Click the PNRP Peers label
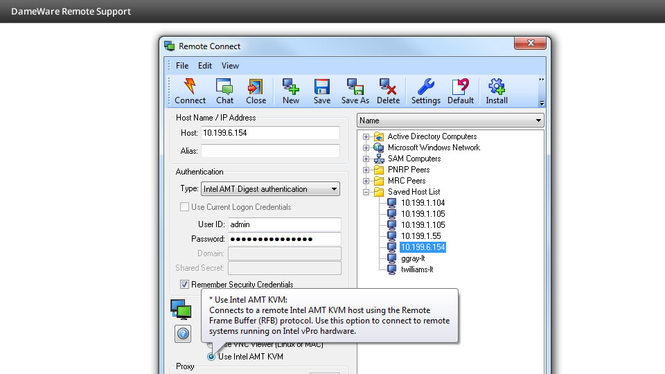The height and width of the screenshot is (374, 665). (408, 170)
